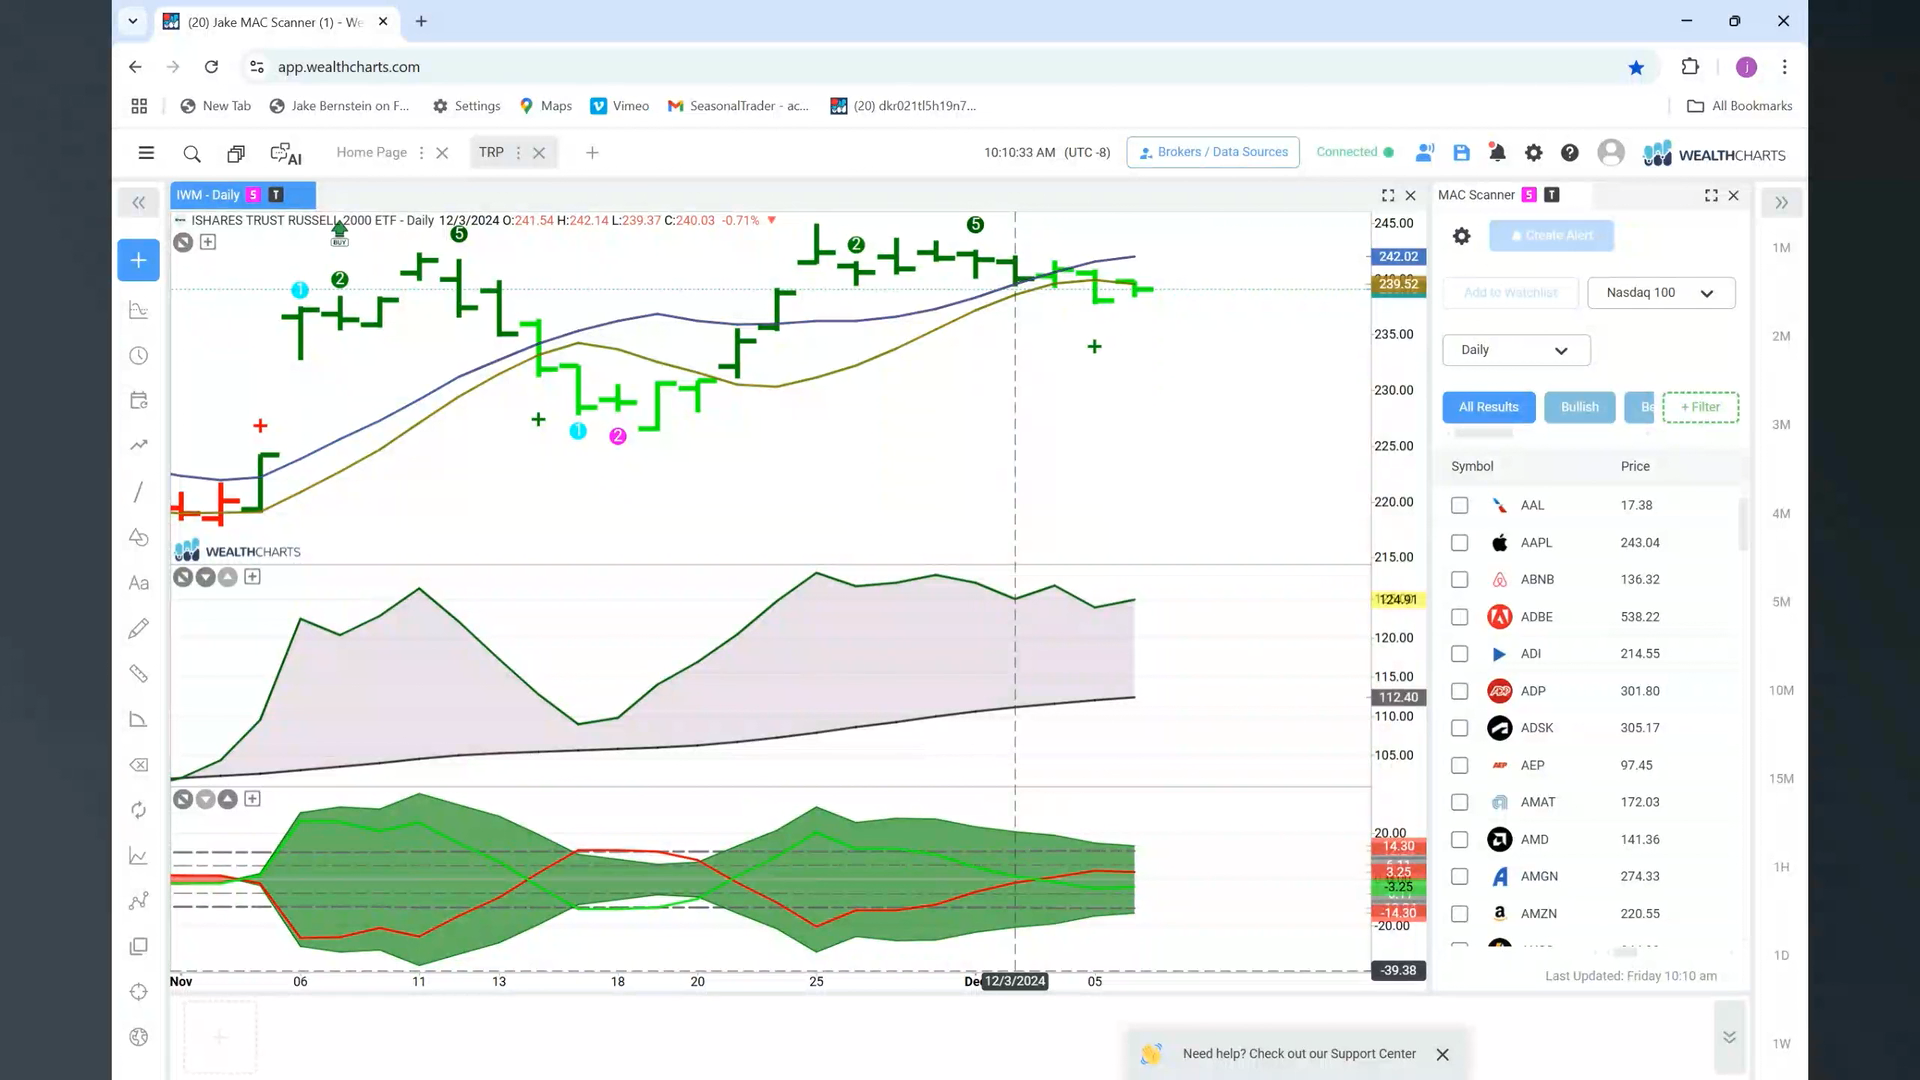The width and height of the screenshot is (1920, 1080).
Task: Click the filter buttons horizontal scrollbar
Action: [x=1483, y=434]
